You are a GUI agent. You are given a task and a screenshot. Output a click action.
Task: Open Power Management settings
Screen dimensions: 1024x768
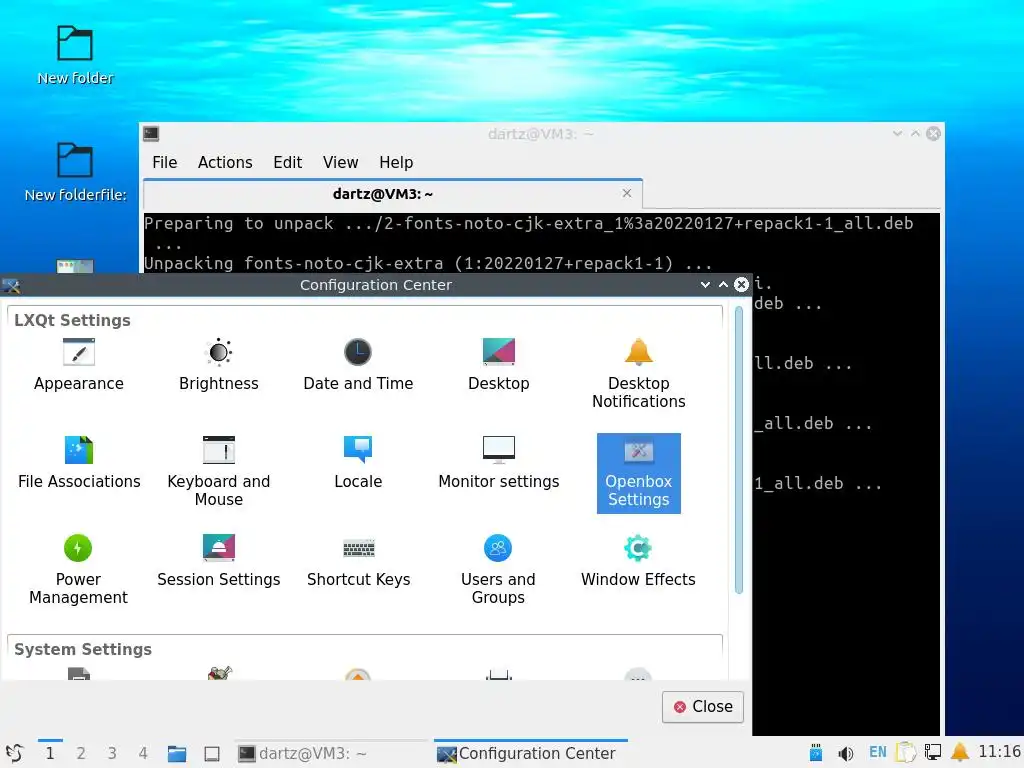point(78,569)
